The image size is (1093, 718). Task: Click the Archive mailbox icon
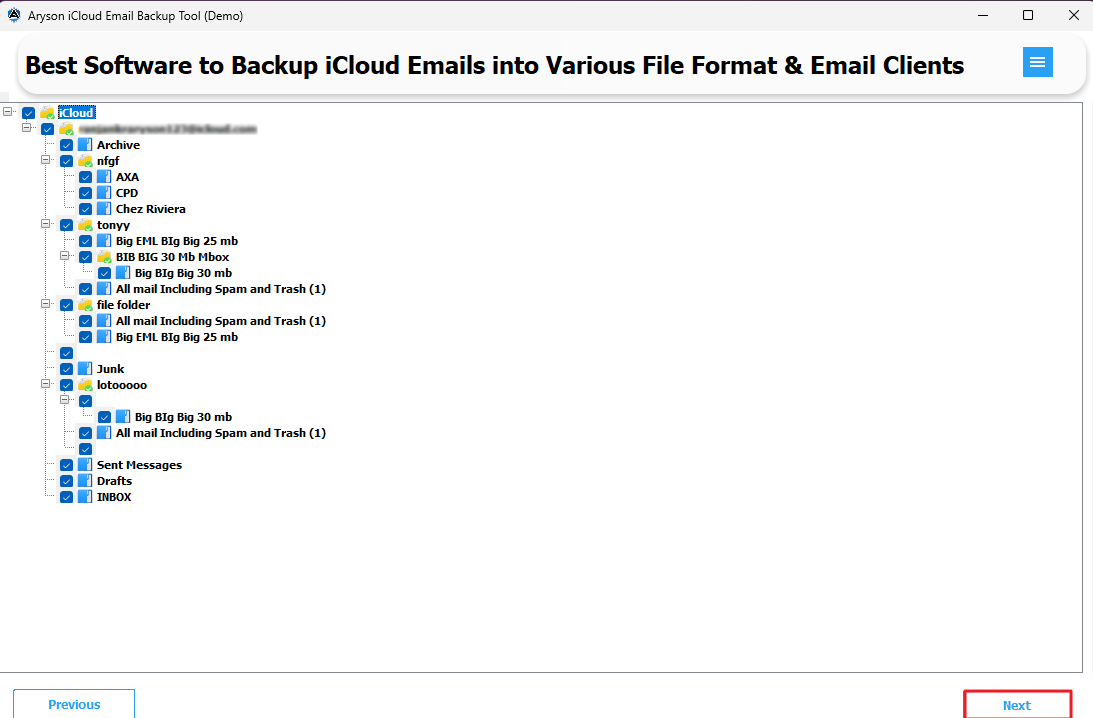[x=85, y=145]
